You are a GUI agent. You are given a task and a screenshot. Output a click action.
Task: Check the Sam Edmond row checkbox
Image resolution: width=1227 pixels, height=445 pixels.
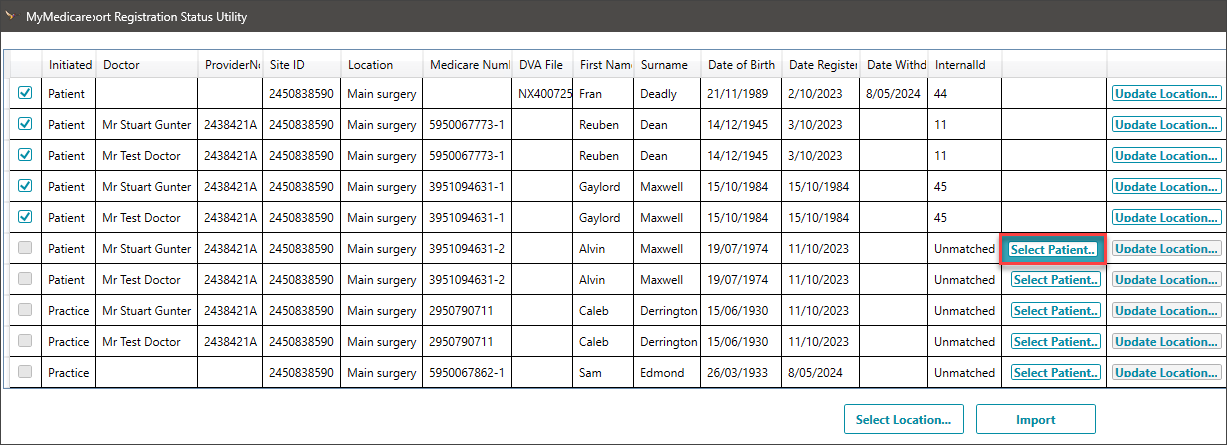click(25, 372)
